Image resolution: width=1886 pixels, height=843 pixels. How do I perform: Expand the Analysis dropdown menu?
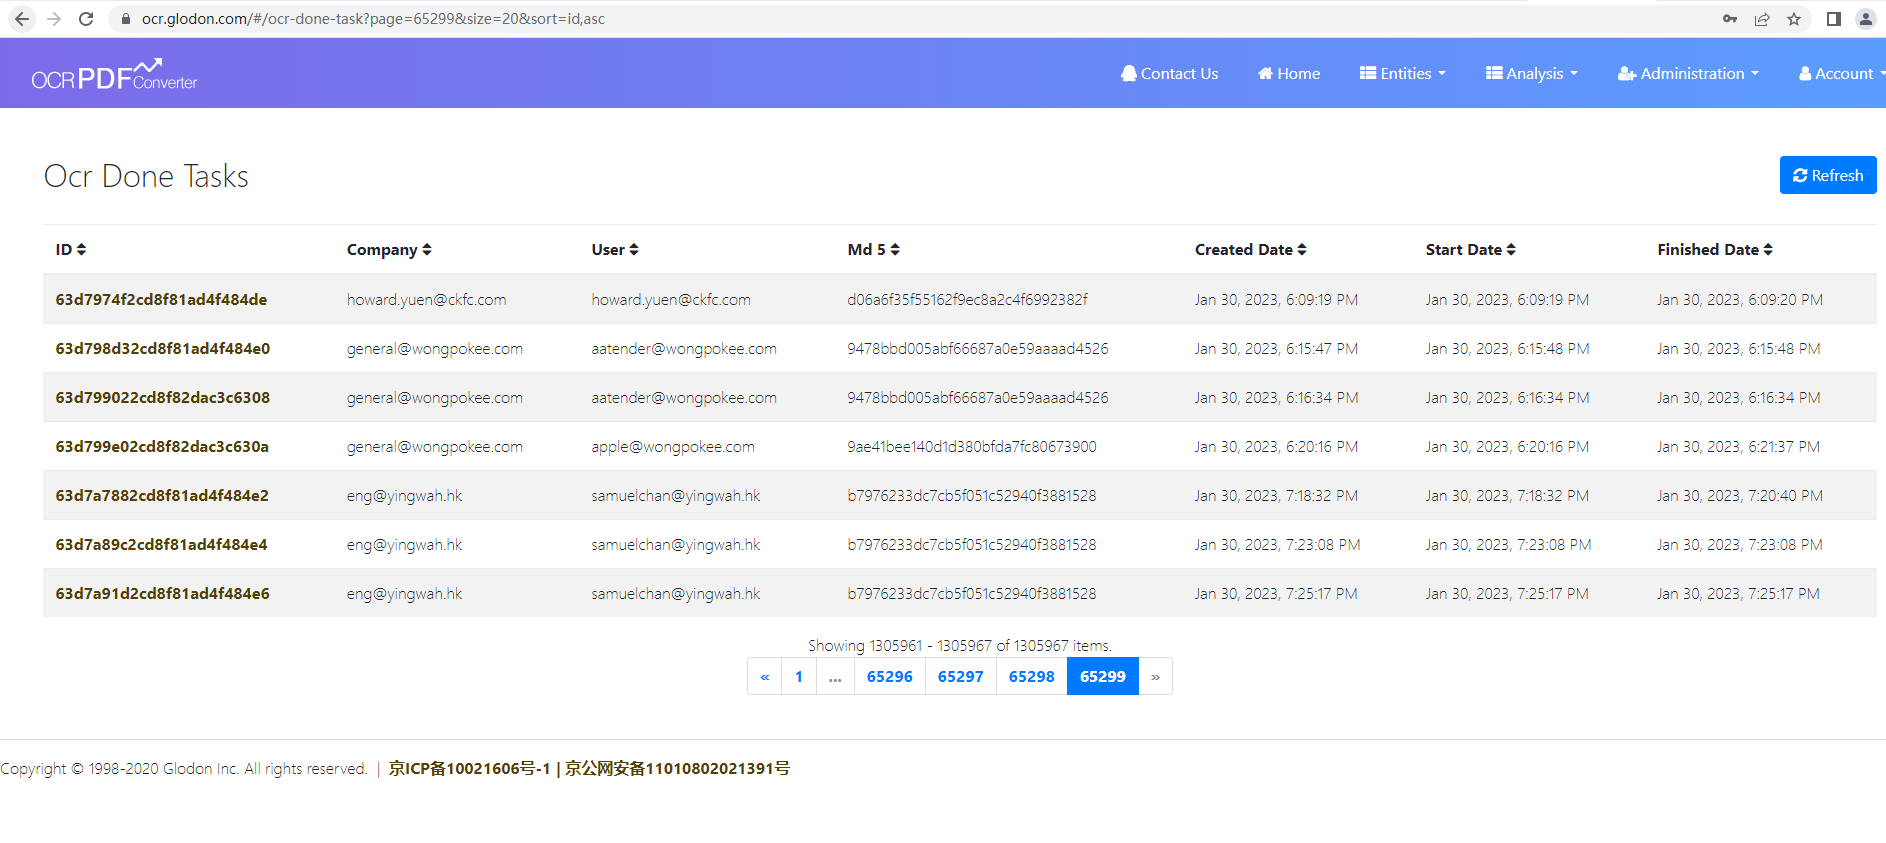point(1532,73)
